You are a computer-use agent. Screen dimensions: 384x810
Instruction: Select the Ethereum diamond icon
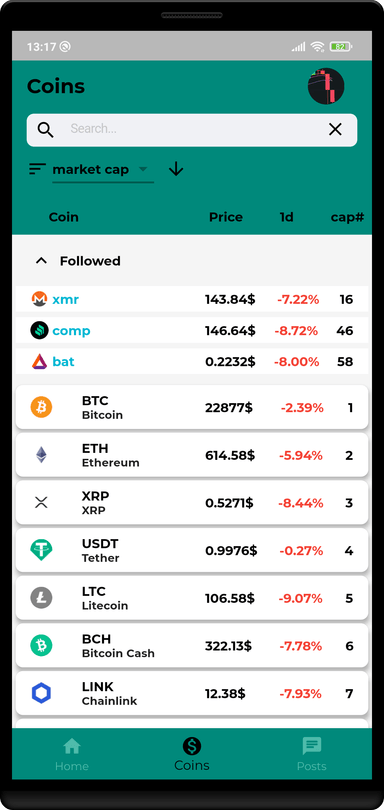(41, 455)
